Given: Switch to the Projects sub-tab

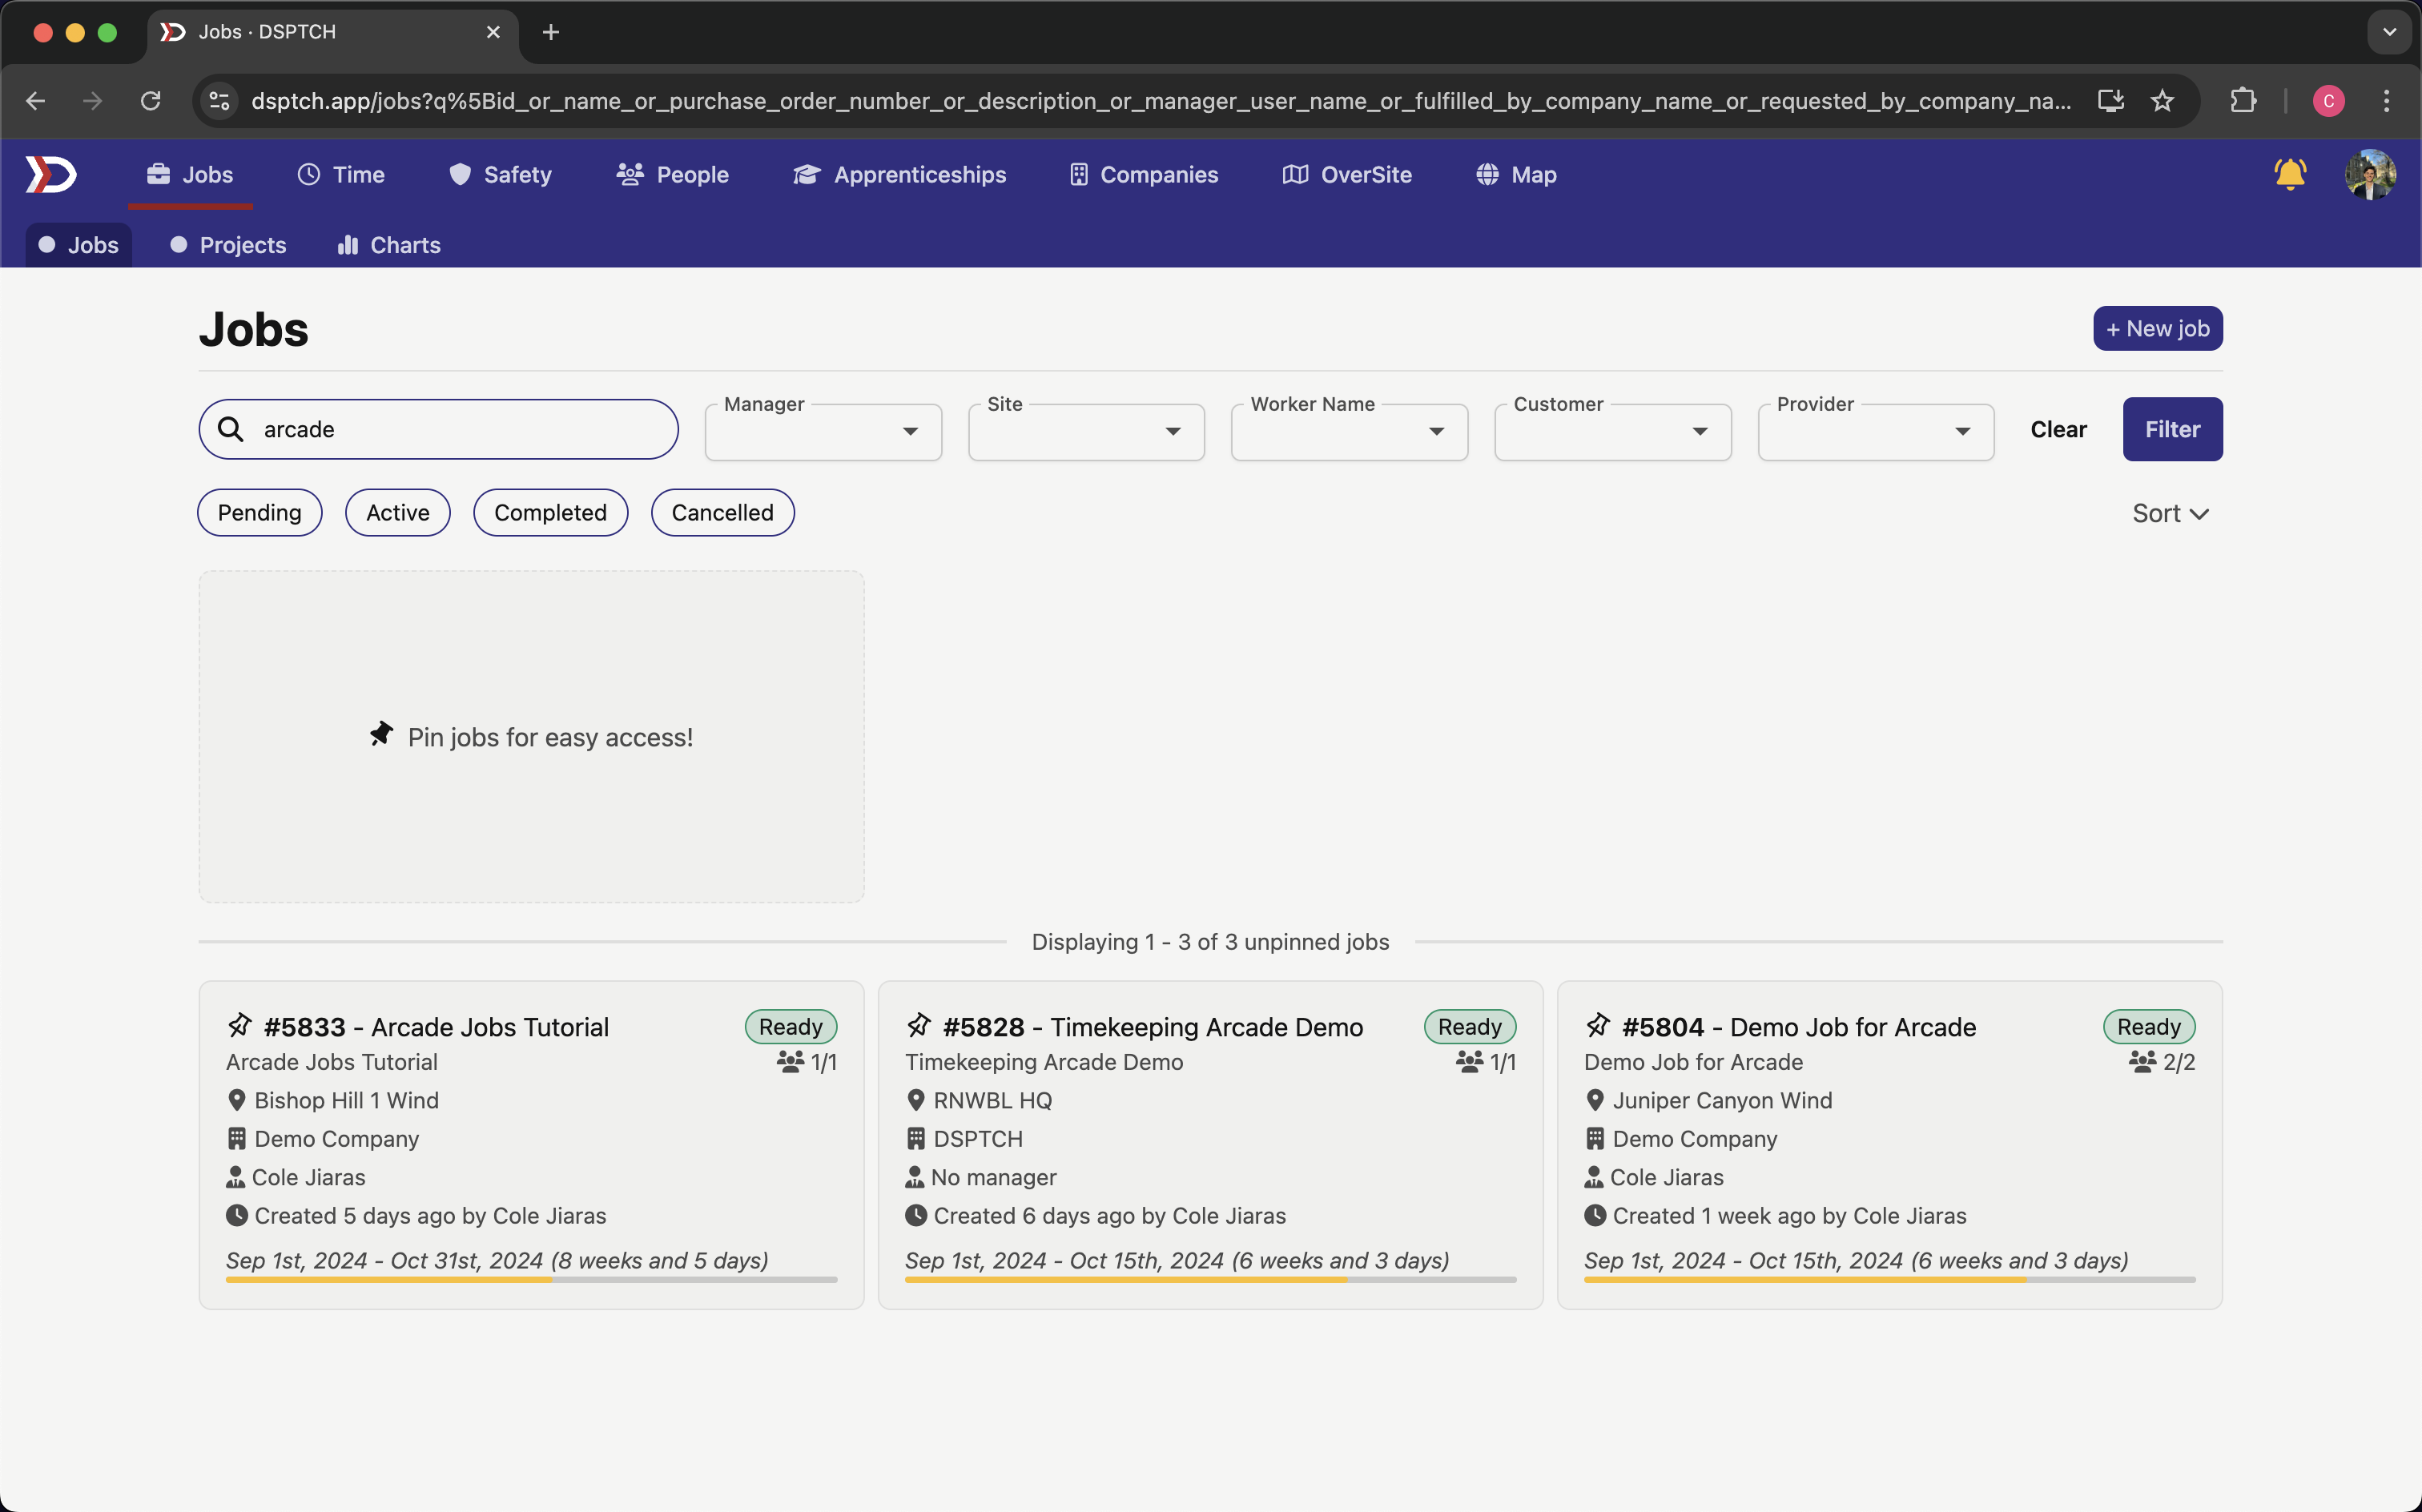Looking at the screenshot, I should [x=228, y=245].
